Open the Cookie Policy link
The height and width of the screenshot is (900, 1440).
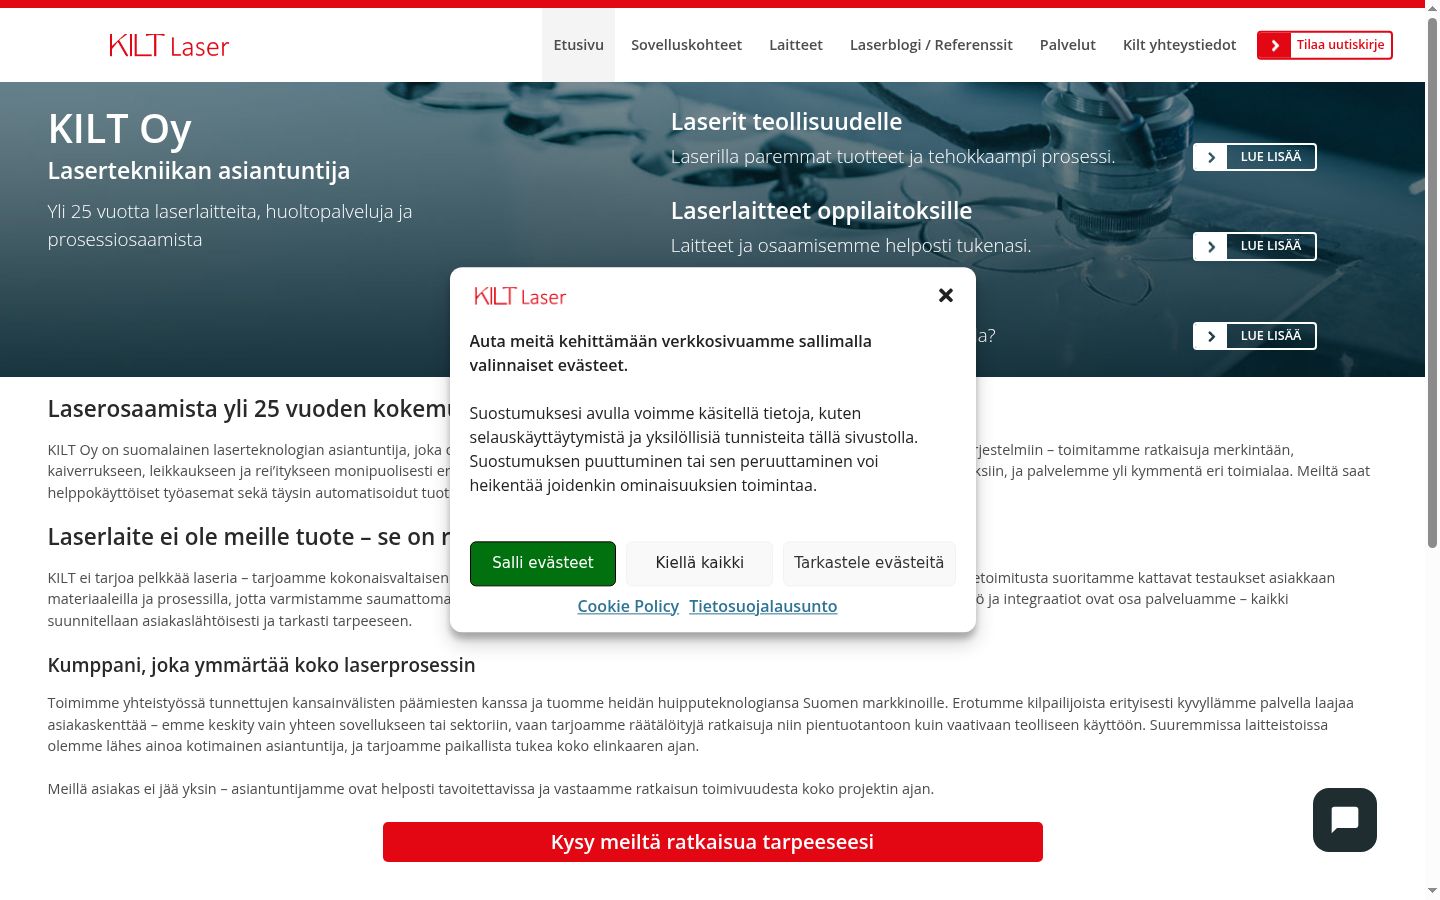pos(628,606)
